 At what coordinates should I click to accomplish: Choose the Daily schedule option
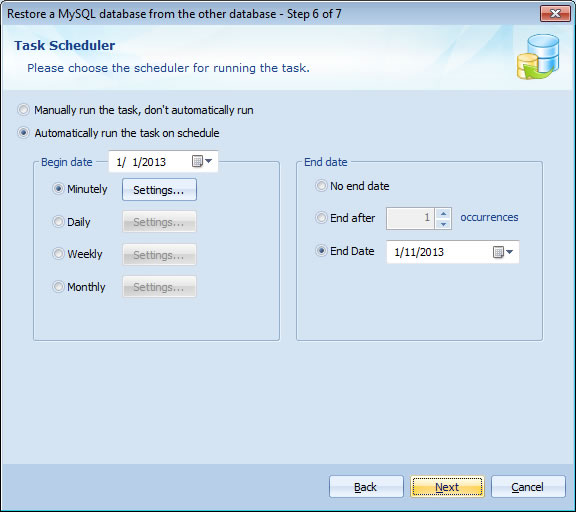point(58,221)
